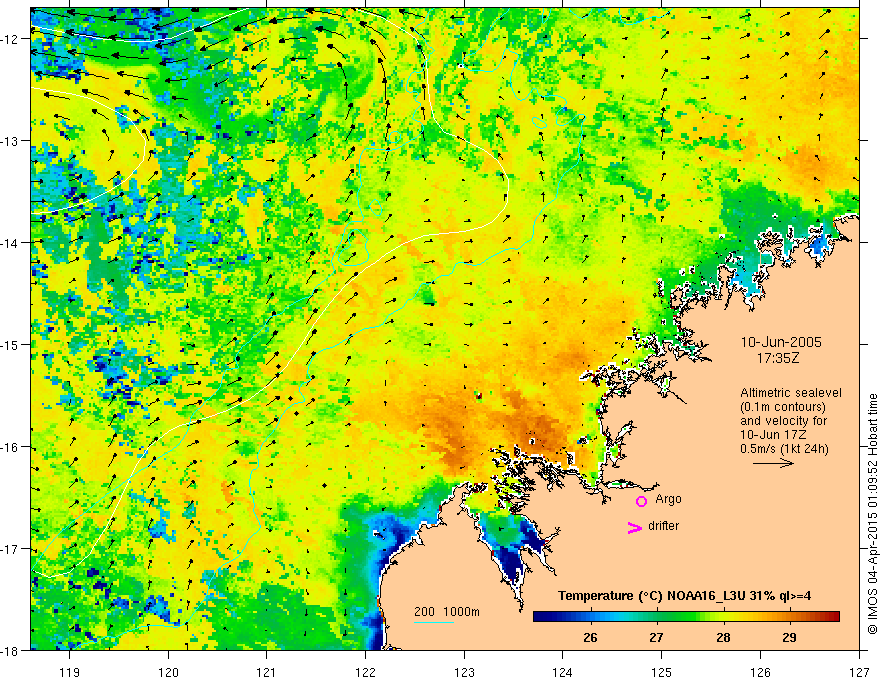
Task: Click the vertical IMOS copyright timestamp text
Action: (872, 514)
